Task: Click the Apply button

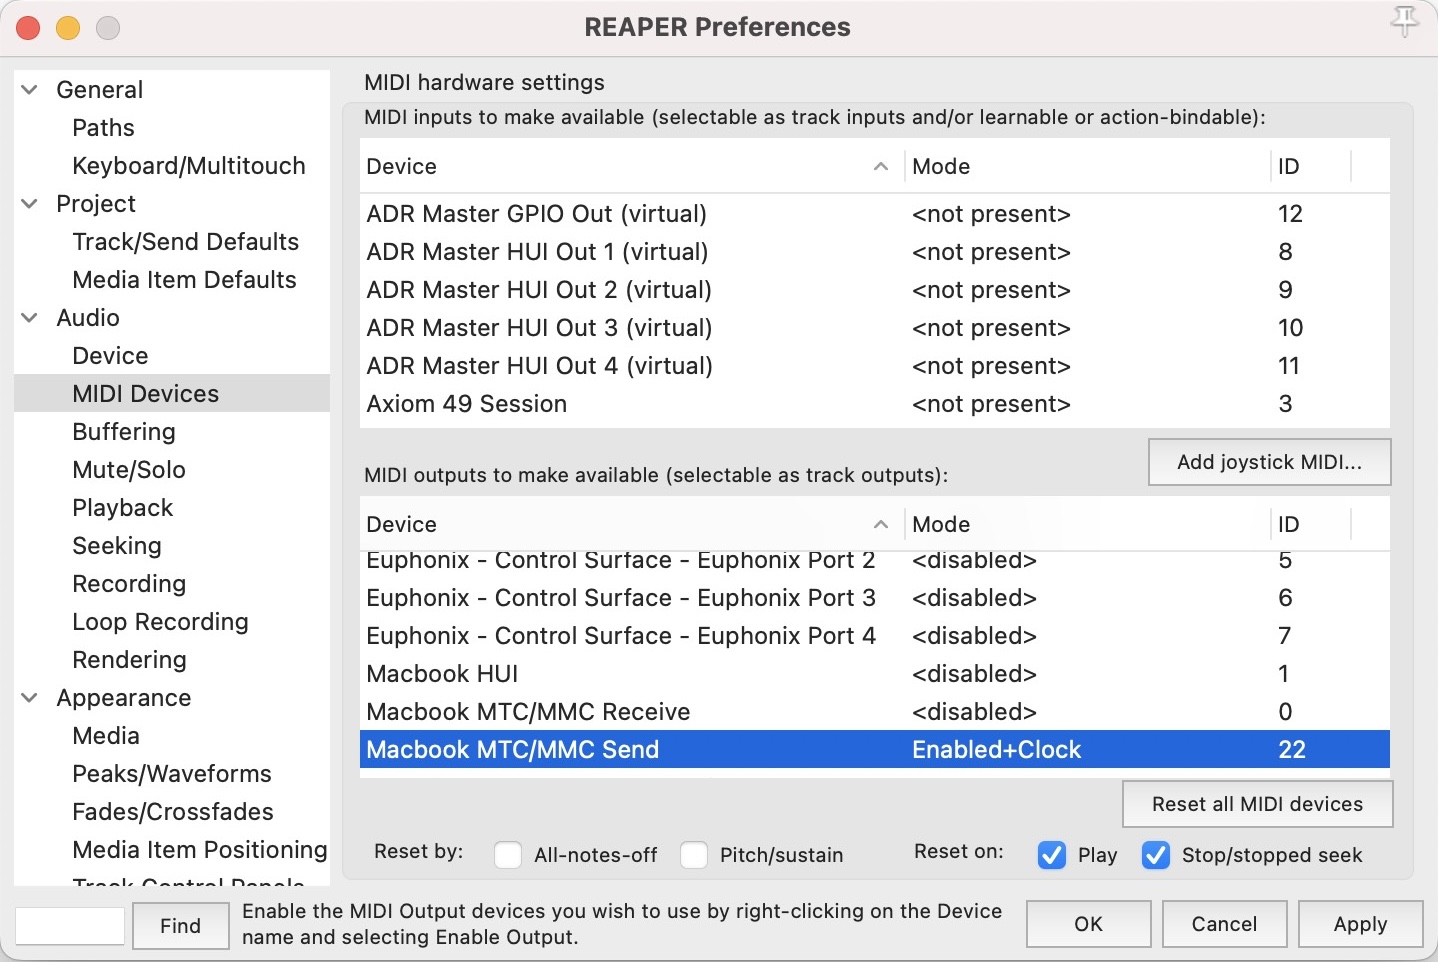Action: tap(1361, 924)
